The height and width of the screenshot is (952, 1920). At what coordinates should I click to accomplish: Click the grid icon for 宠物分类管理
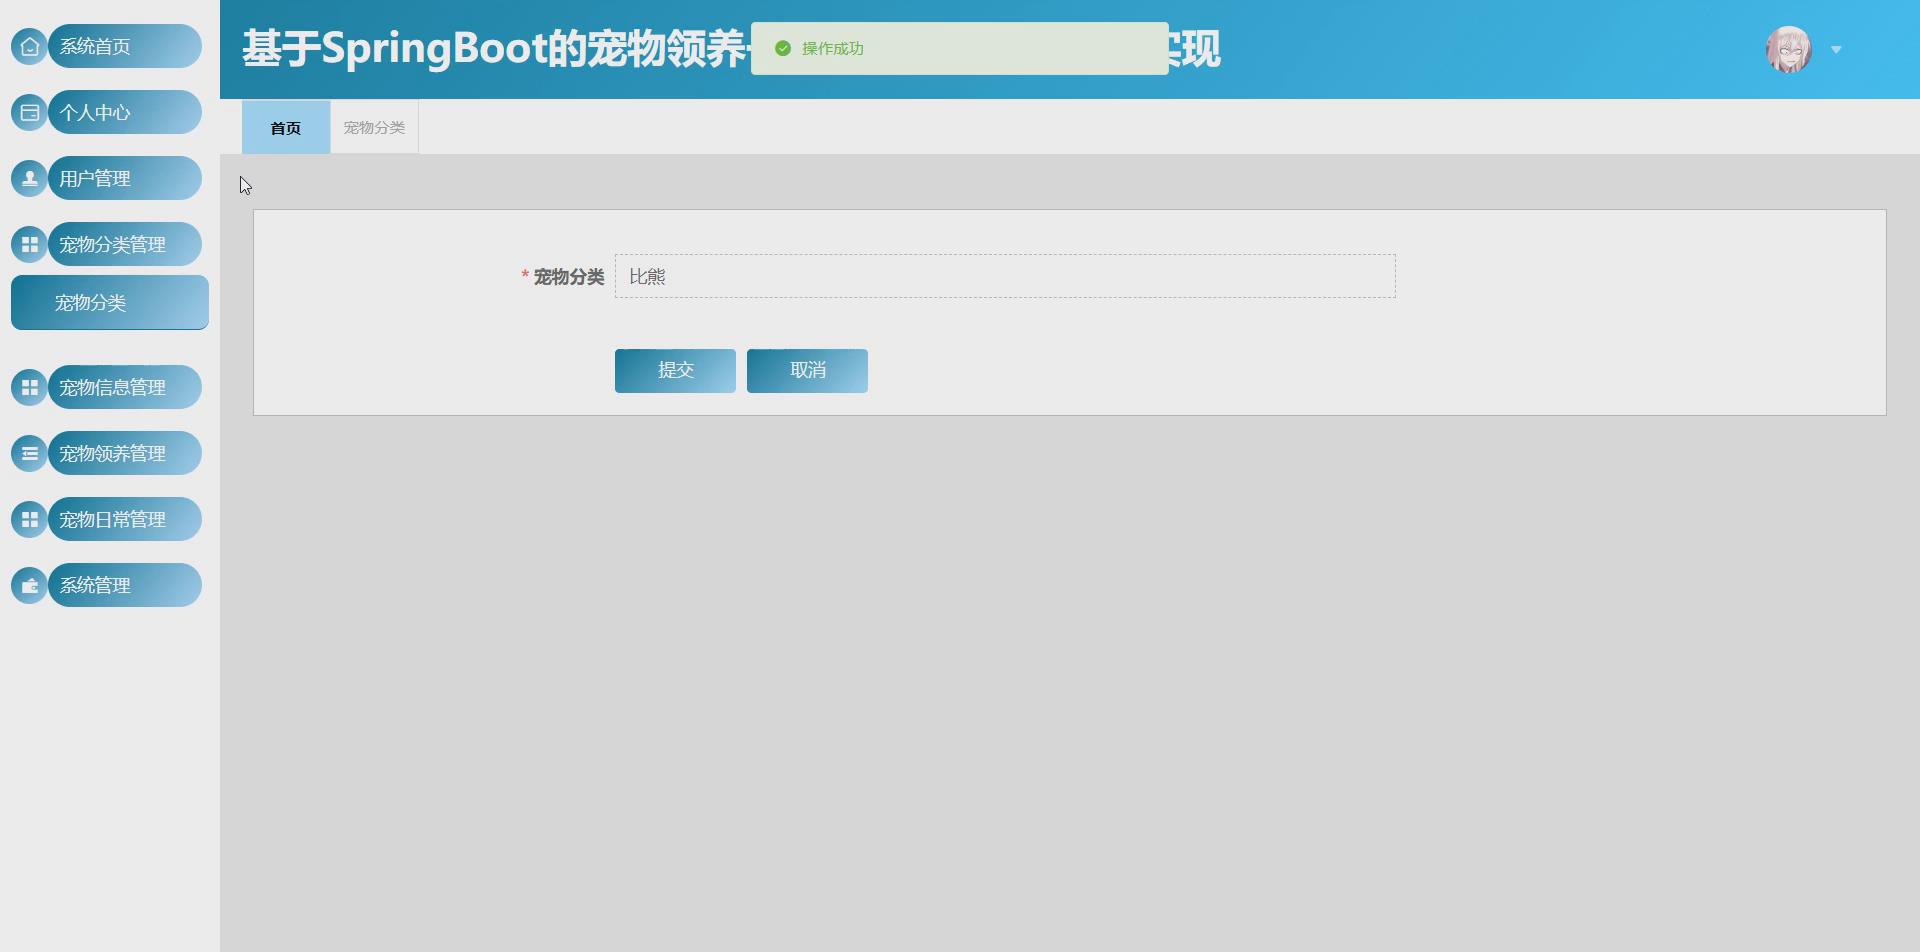coord(29,244)
